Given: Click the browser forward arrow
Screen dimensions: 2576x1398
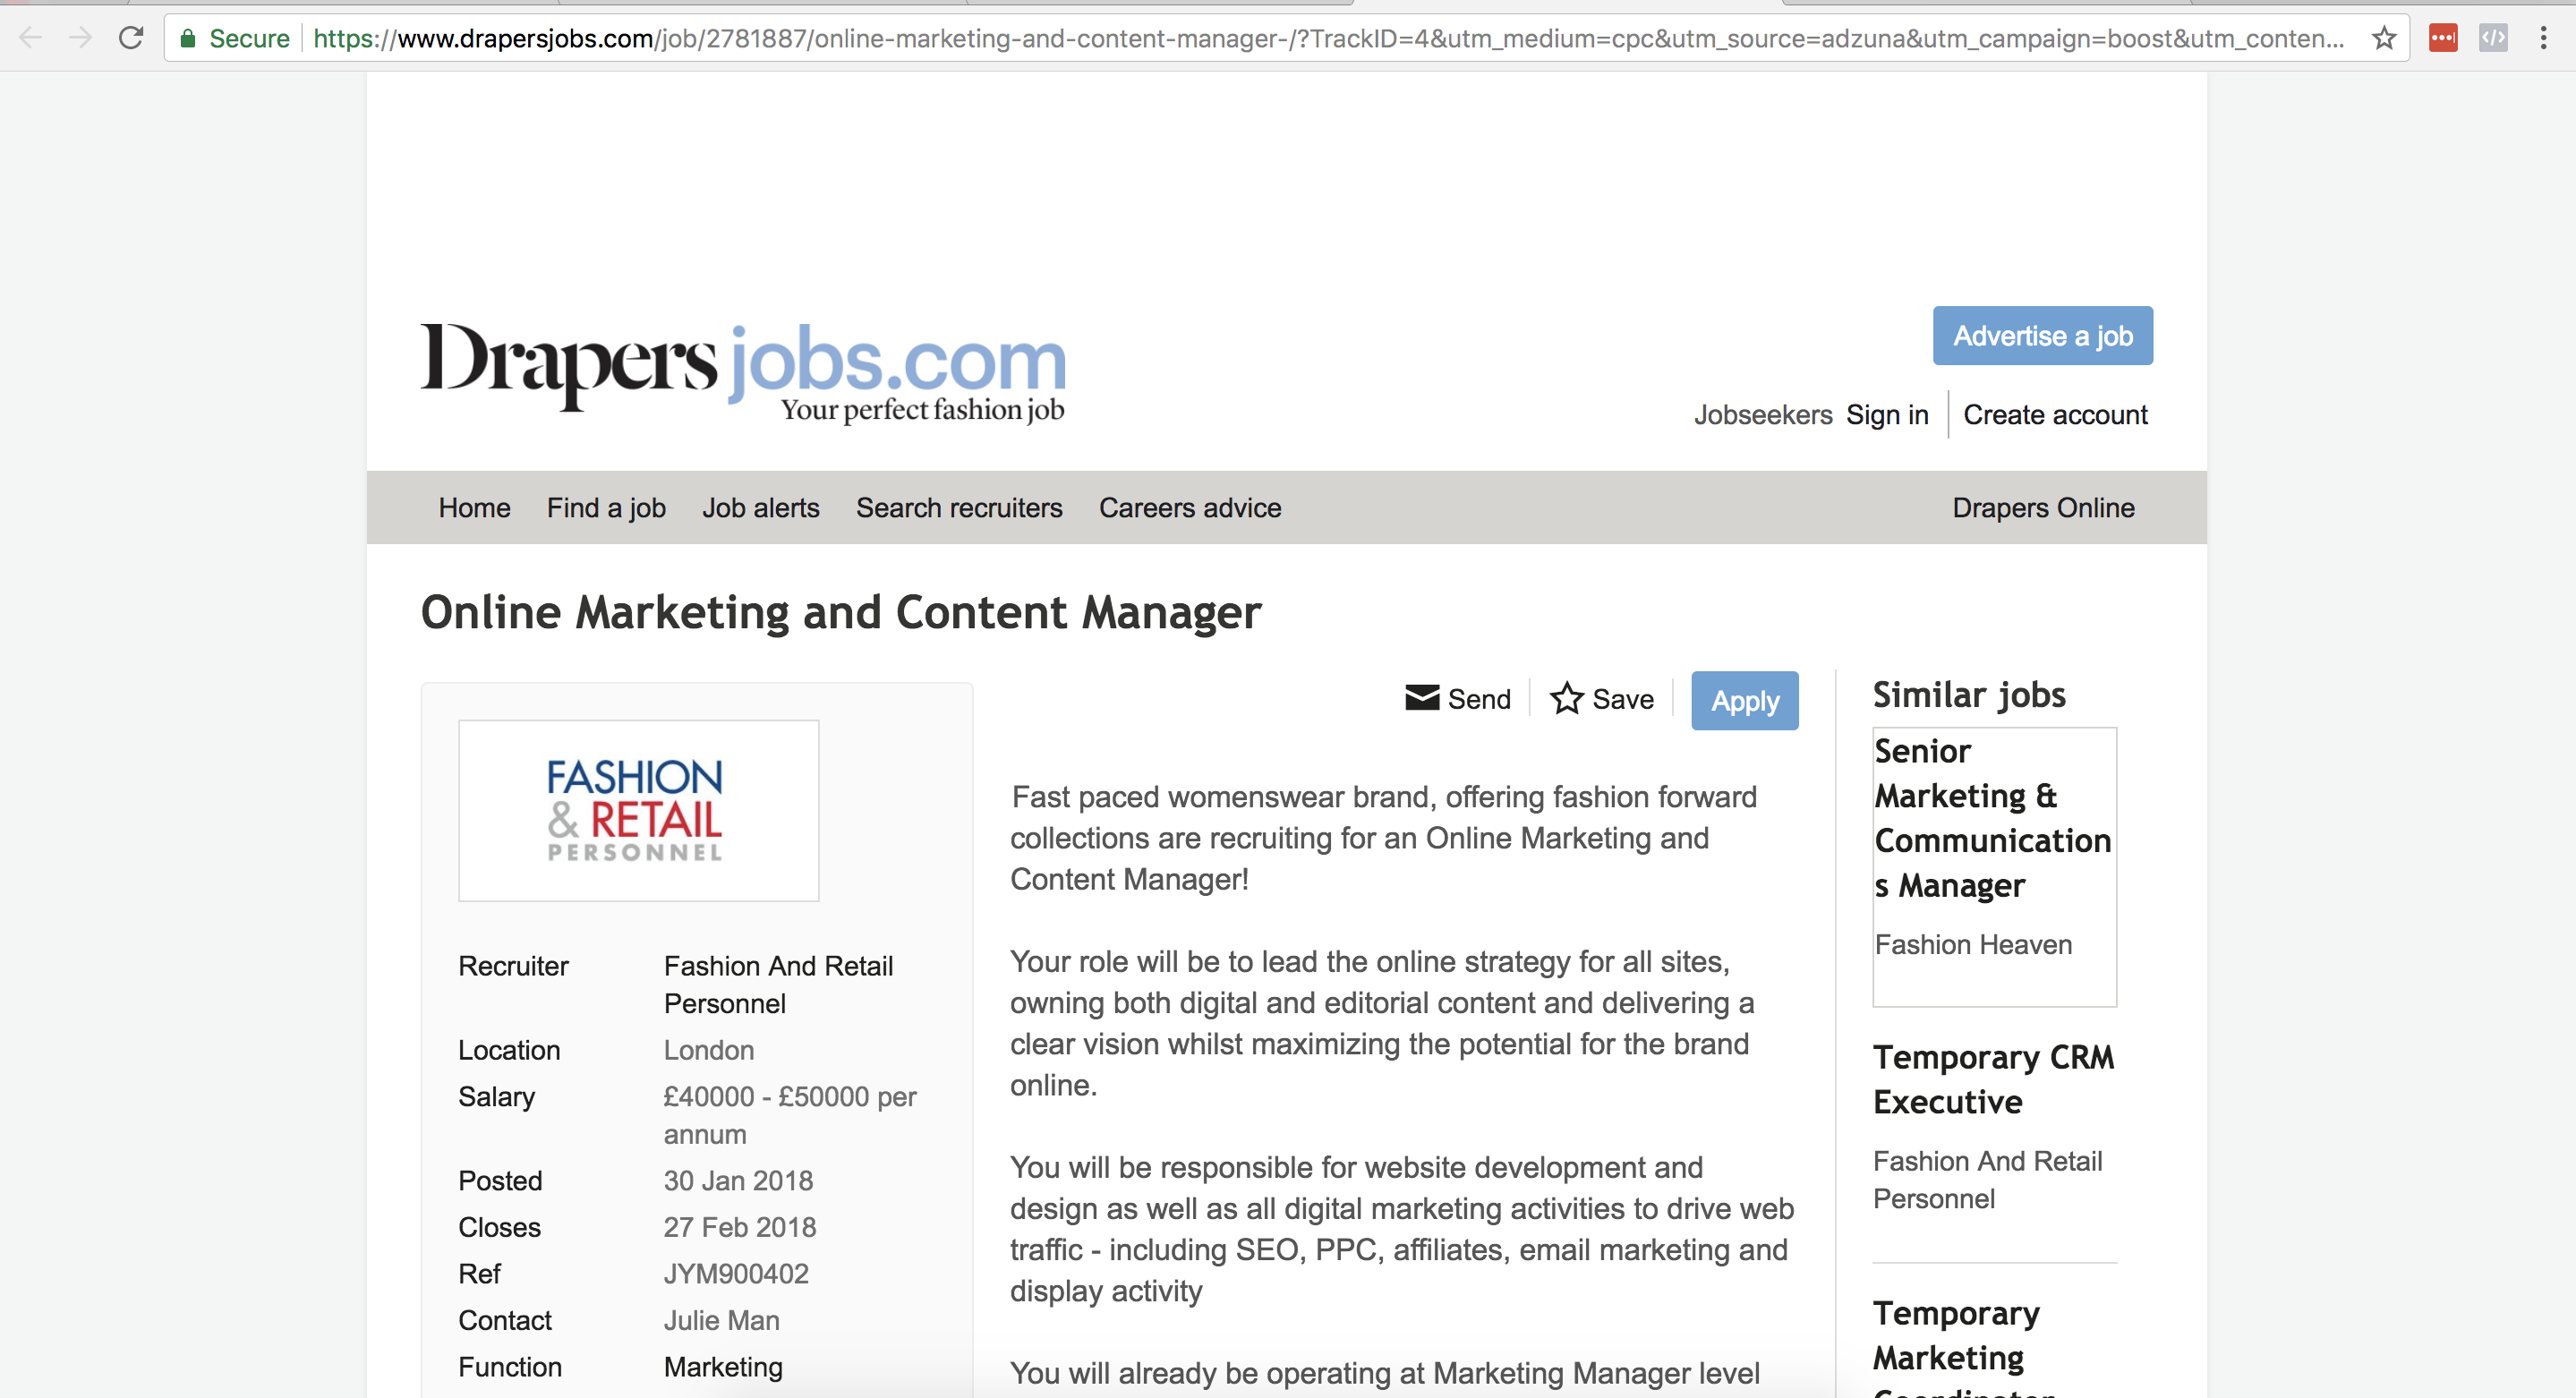Looking at the screenshot, I should tap(81, 38).
